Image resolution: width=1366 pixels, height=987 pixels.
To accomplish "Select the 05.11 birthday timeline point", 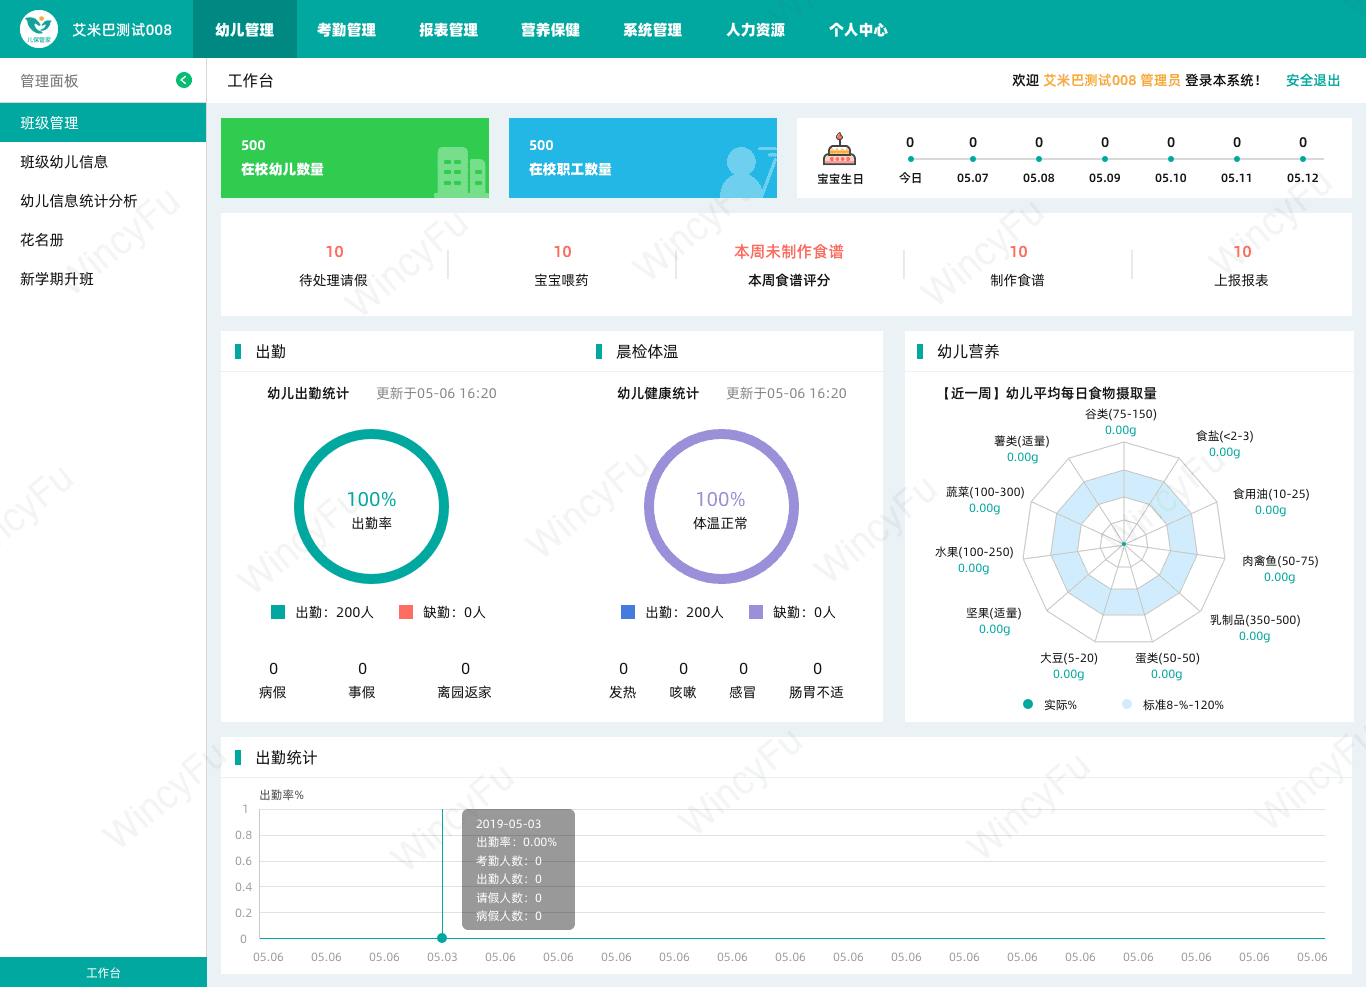I will [x=1237, y=159].
